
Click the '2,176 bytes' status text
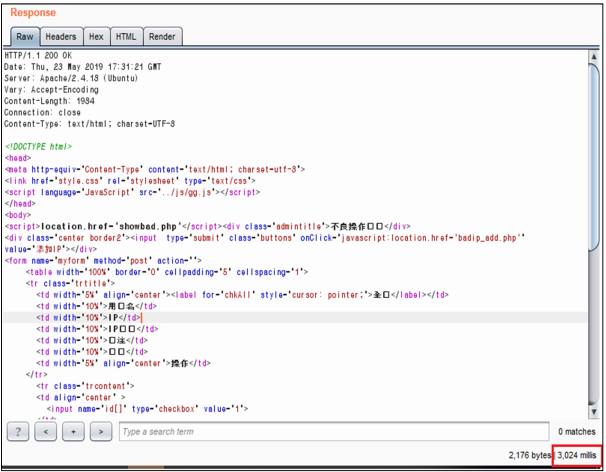[x=529, y=455]
